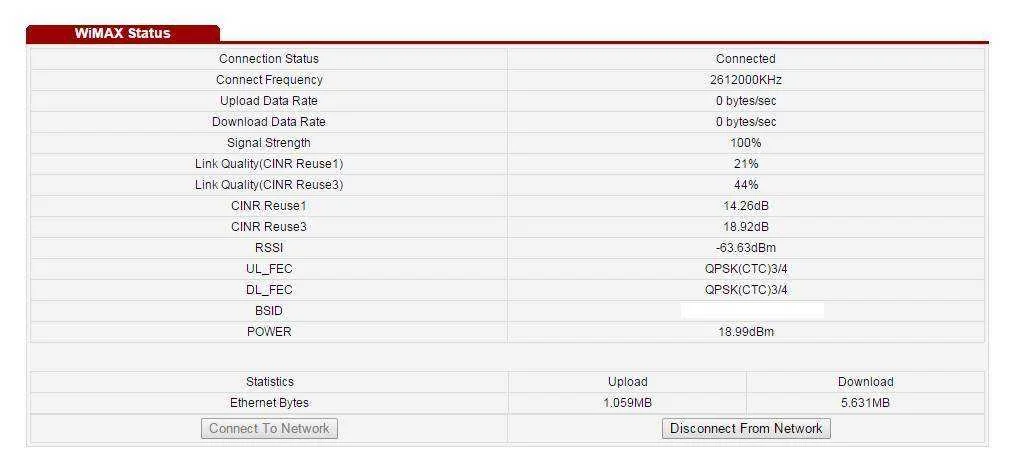Click the blank BSID value field
Screen dimensions: 1020x469
coord(753,310)
